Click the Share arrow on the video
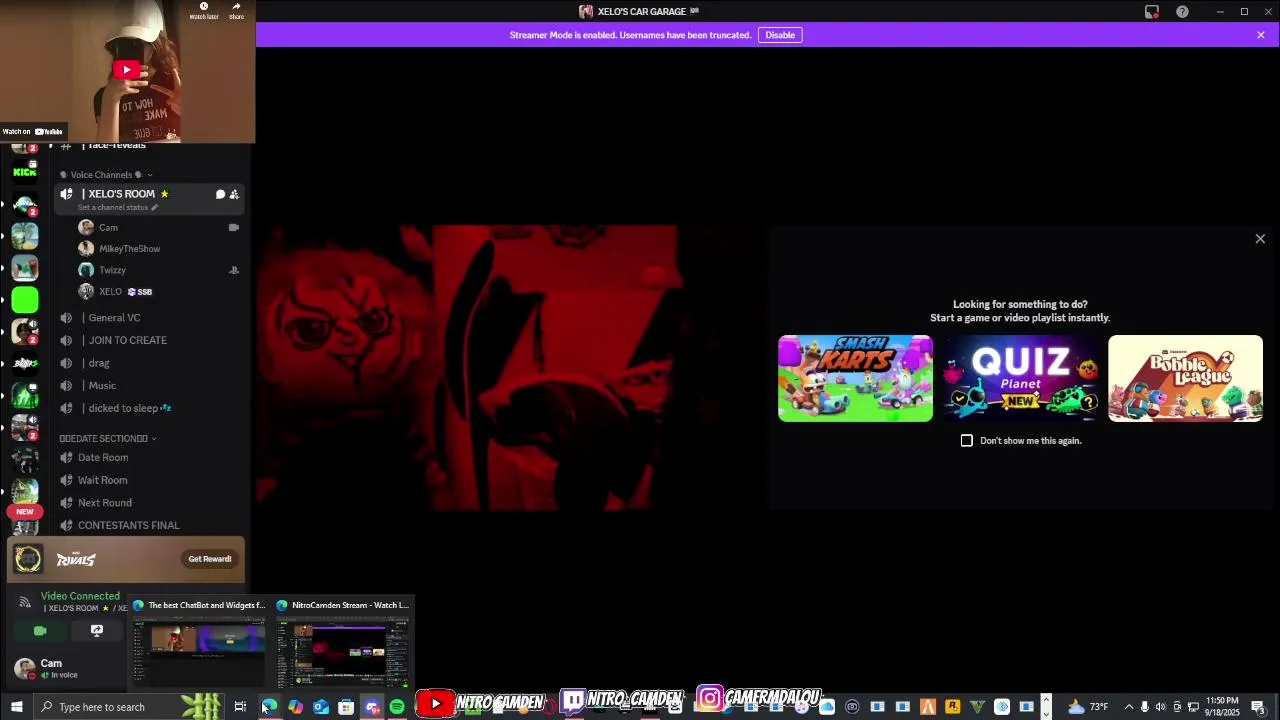This screenshot has width=1280, height=720. coord(236,11)
